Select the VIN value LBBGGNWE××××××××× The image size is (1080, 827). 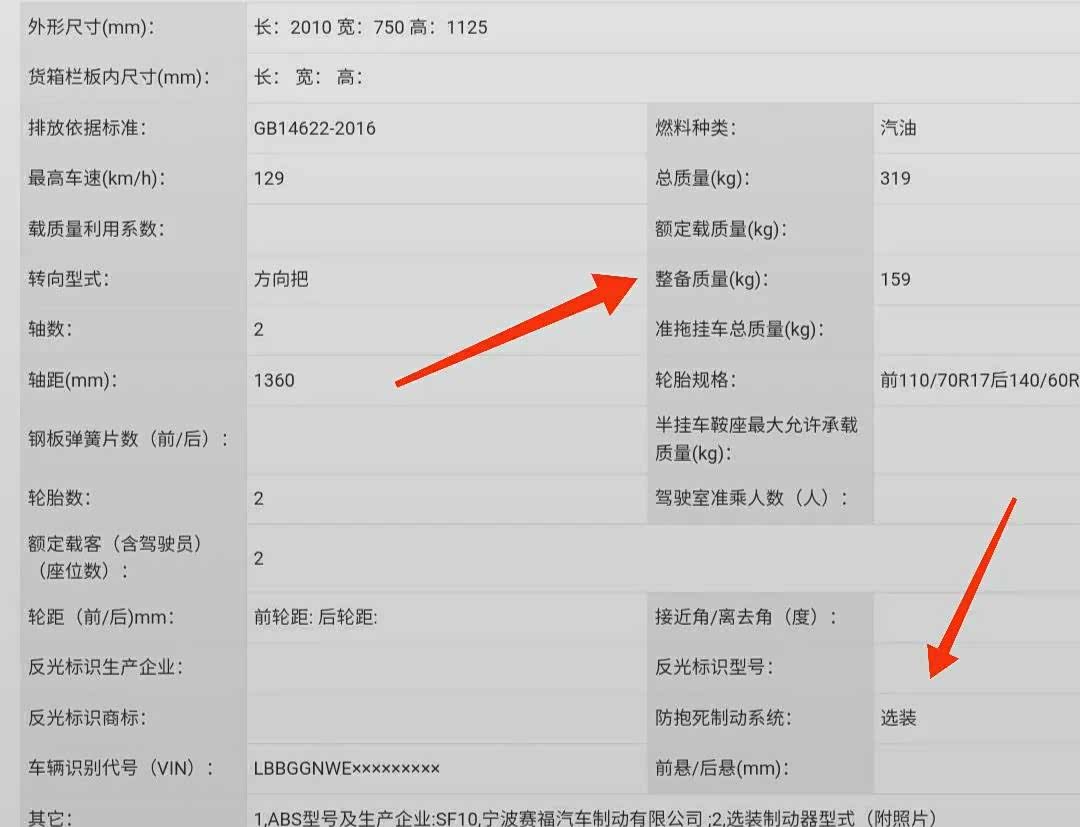tap(347, 768)
